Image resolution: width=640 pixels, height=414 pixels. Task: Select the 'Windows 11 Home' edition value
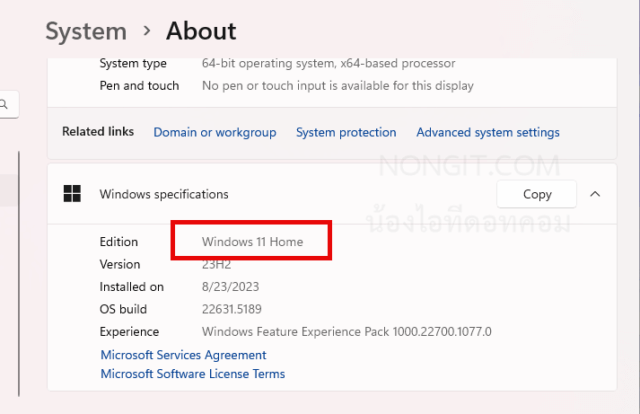coord(252,242)
